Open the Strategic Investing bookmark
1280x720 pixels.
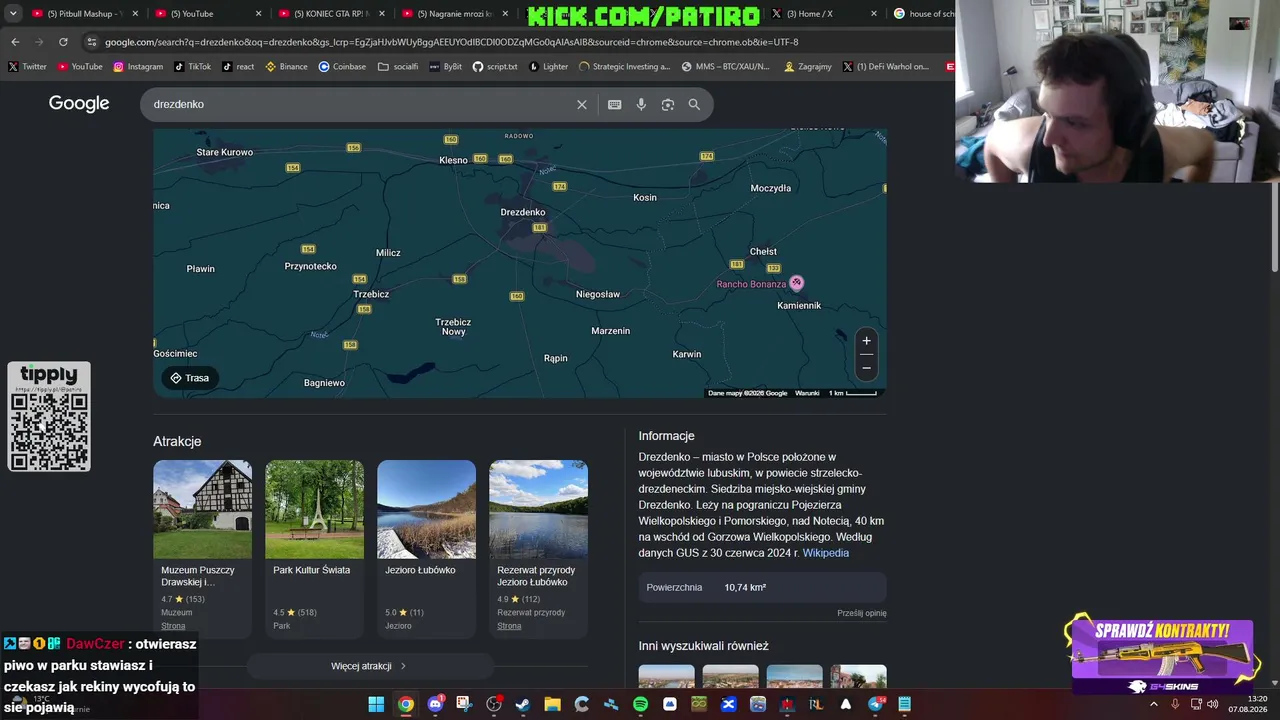(625, 67)
